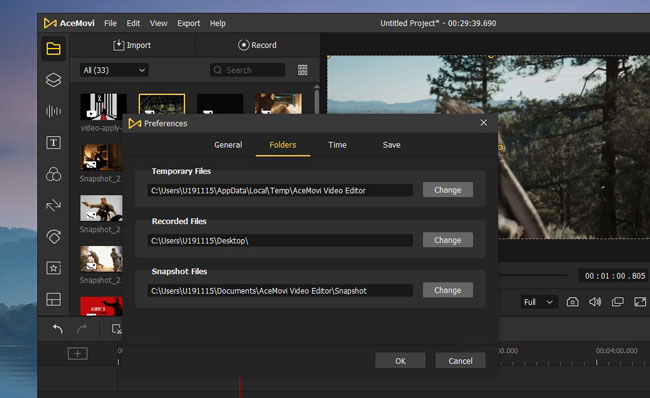
Task: Open the Export menu
Action: (189, 23)
